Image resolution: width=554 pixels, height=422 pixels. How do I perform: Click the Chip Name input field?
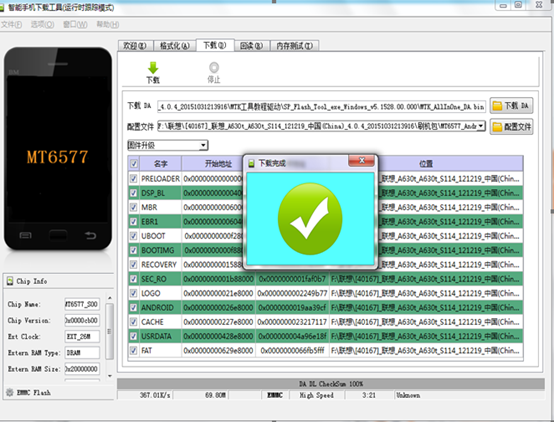click(x=82, y=304)
